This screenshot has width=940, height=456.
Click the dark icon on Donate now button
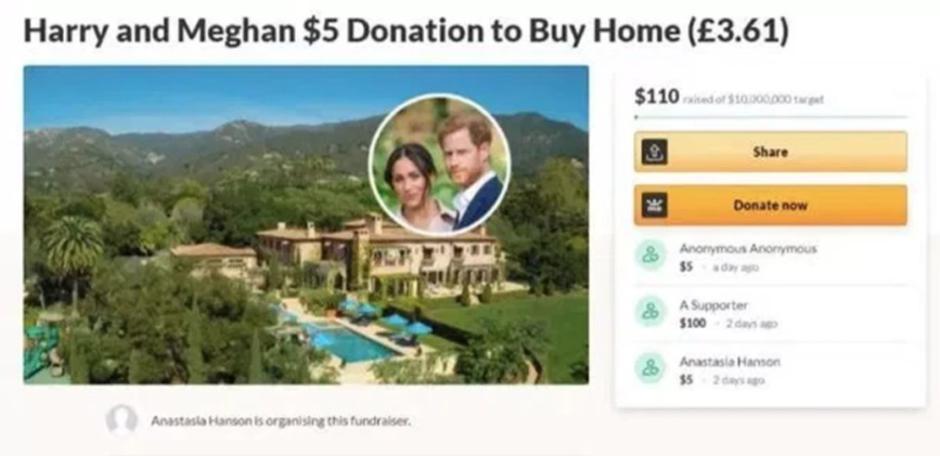(654, 206)
